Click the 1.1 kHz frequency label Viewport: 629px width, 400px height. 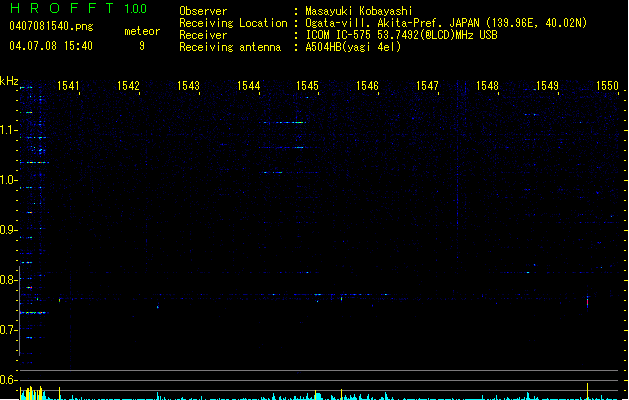click(8, 130)
